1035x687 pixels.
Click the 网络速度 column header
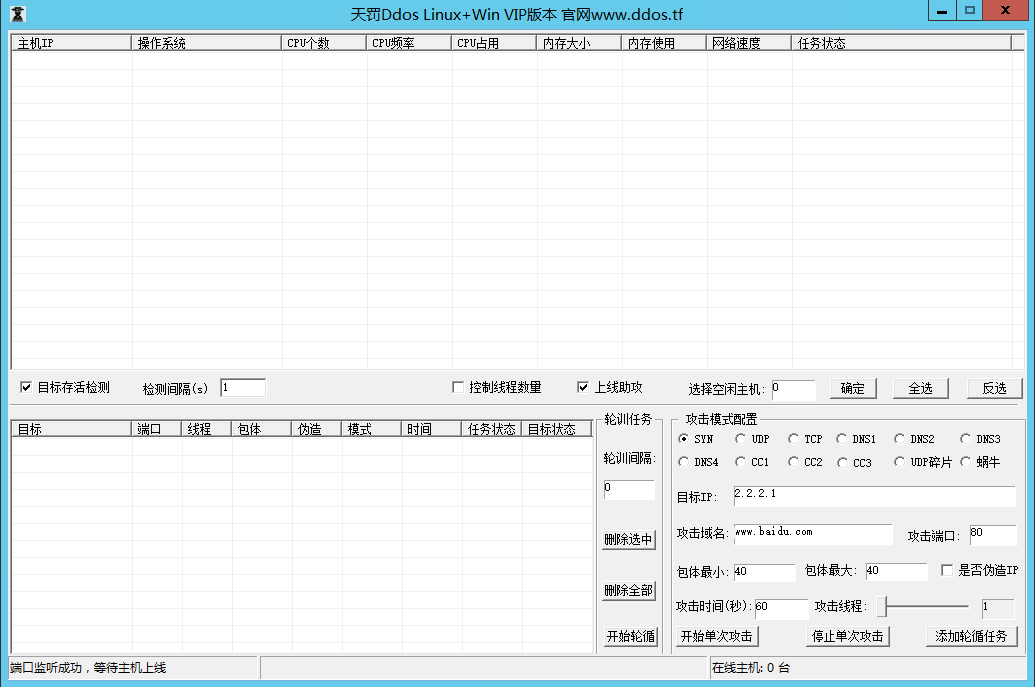pos(749,43)
